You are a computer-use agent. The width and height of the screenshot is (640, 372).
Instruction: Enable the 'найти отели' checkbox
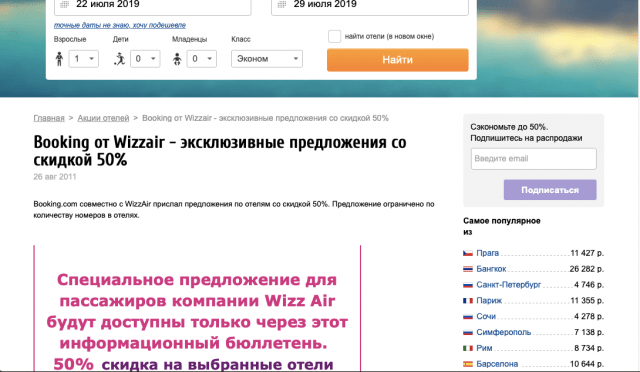[x=334, y=36]
